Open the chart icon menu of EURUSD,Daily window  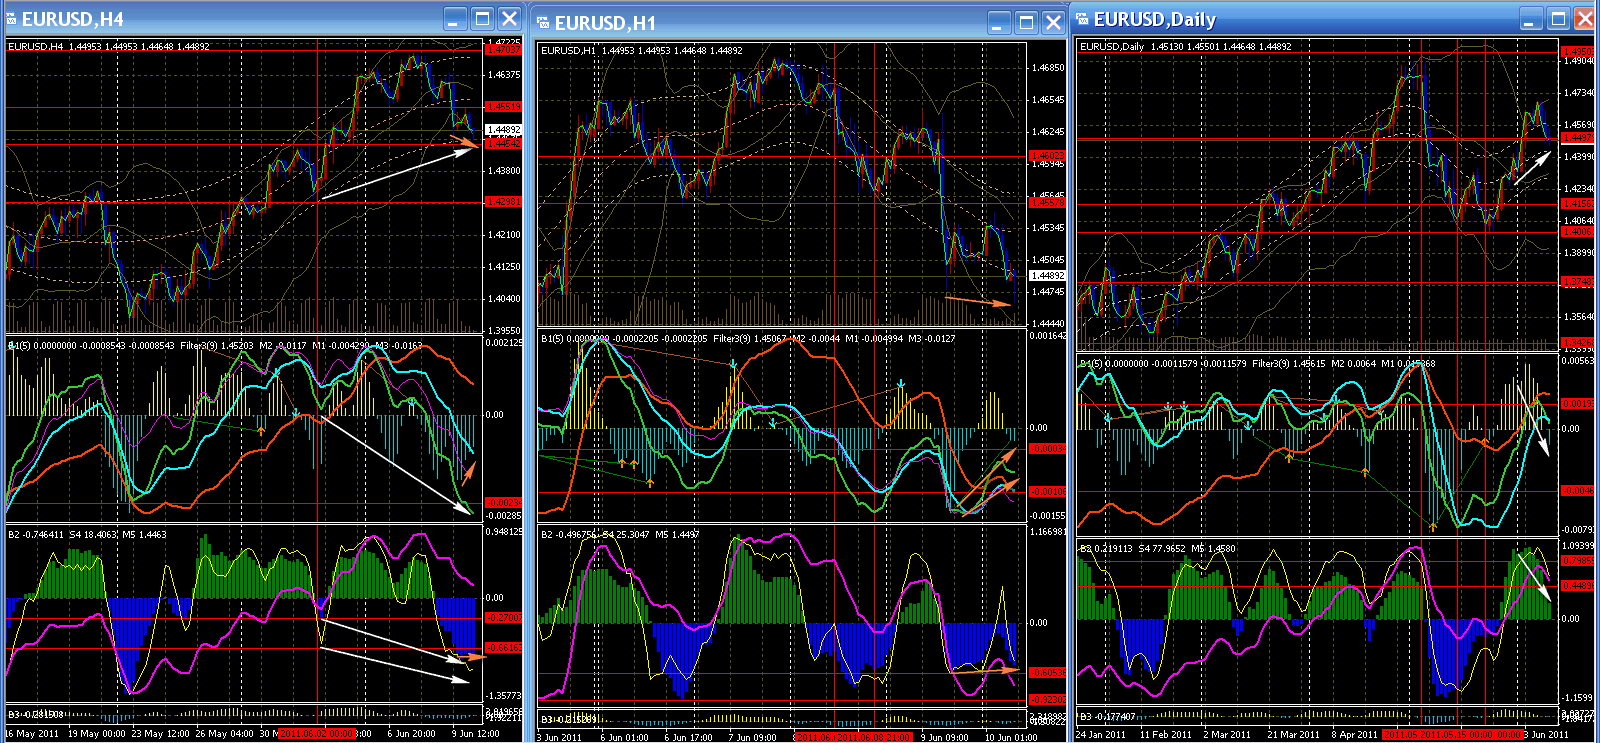1082,19
